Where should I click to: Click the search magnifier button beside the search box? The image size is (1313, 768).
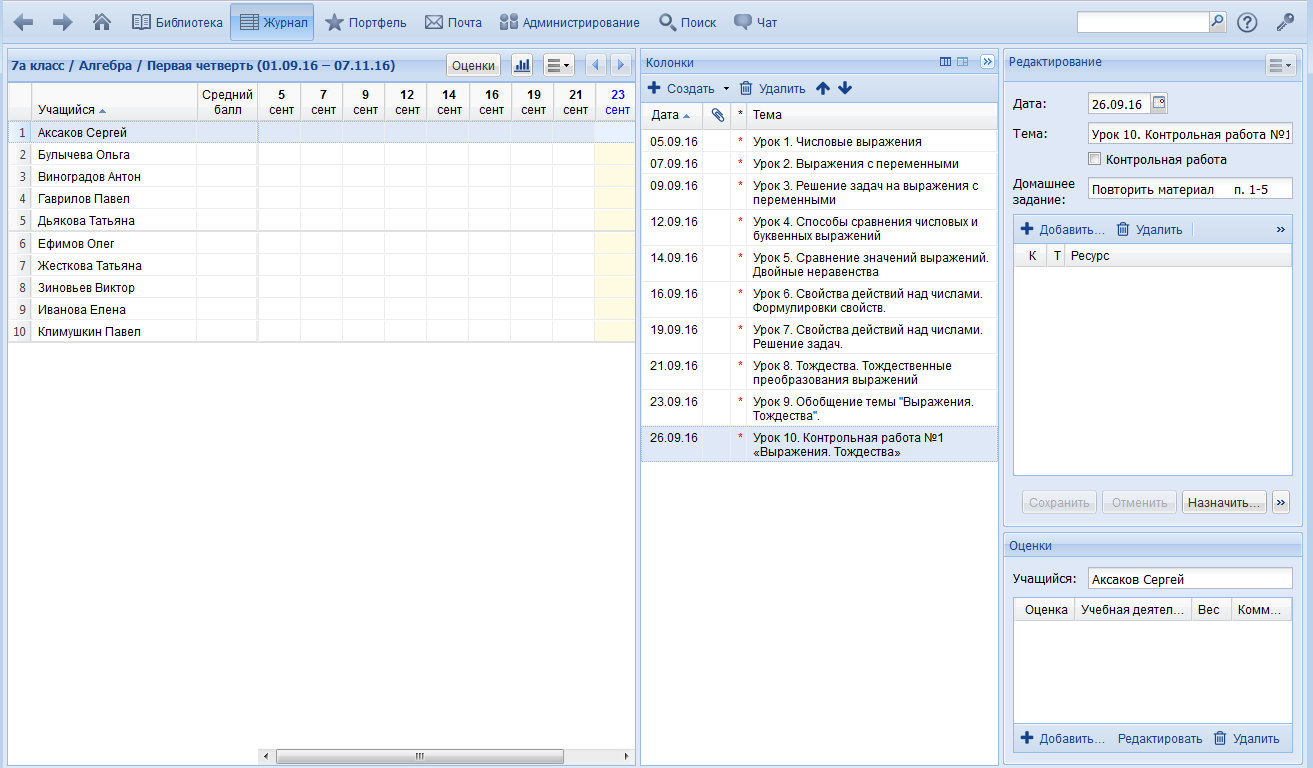1217,22
